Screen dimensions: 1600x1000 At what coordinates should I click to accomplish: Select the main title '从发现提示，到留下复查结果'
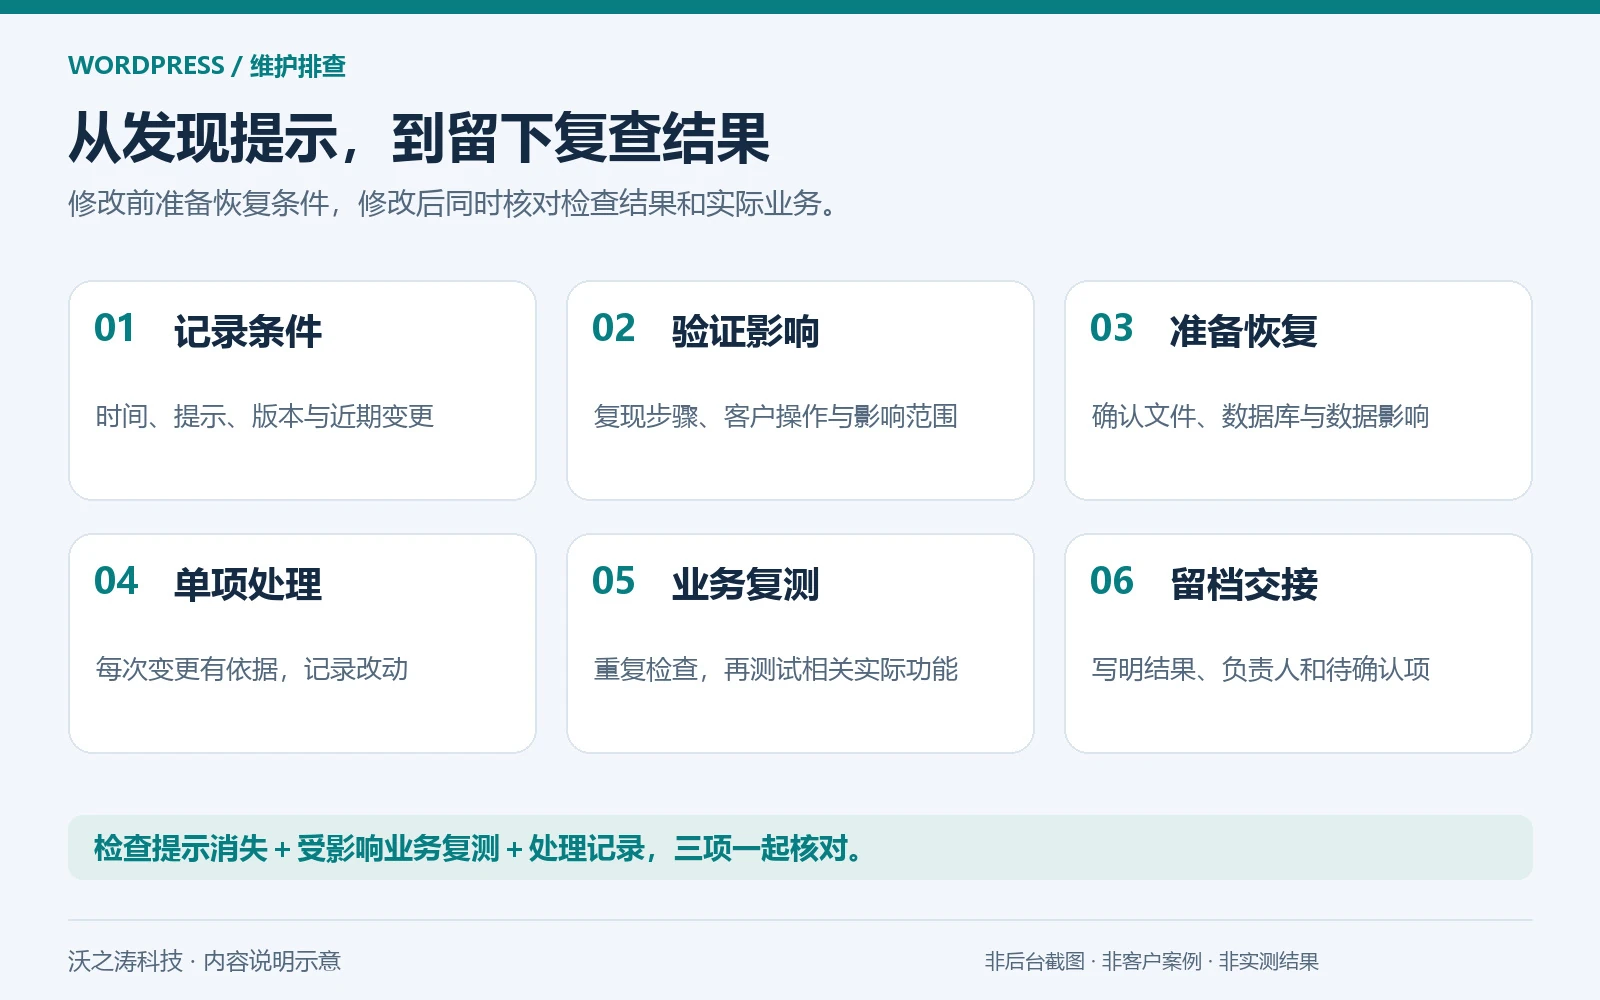[x=419, y=138]
